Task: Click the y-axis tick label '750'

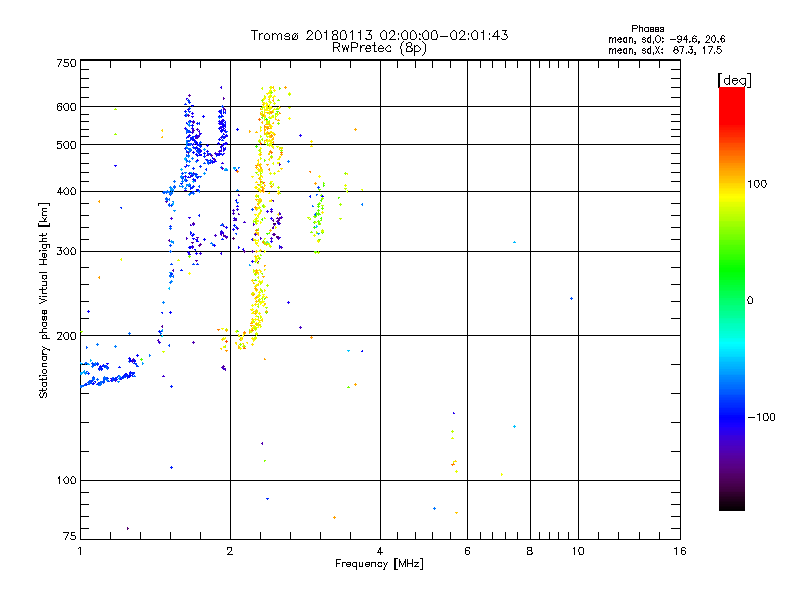Action: pos(66,63)
